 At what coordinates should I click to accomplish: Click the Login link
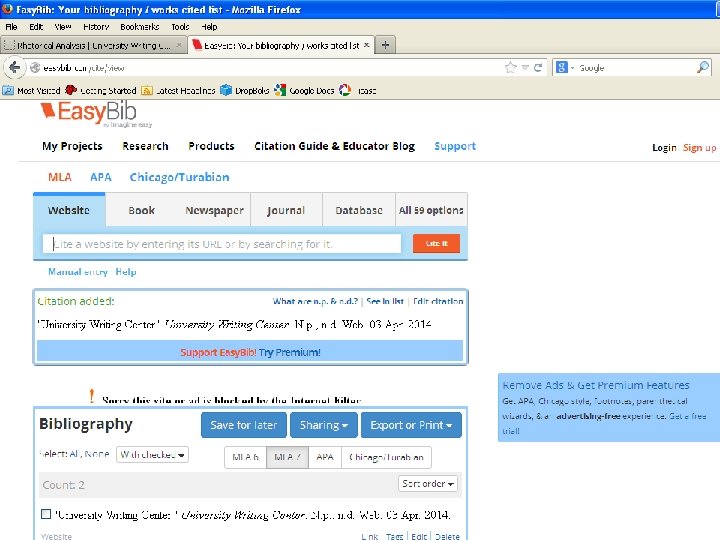coord(664,148)
